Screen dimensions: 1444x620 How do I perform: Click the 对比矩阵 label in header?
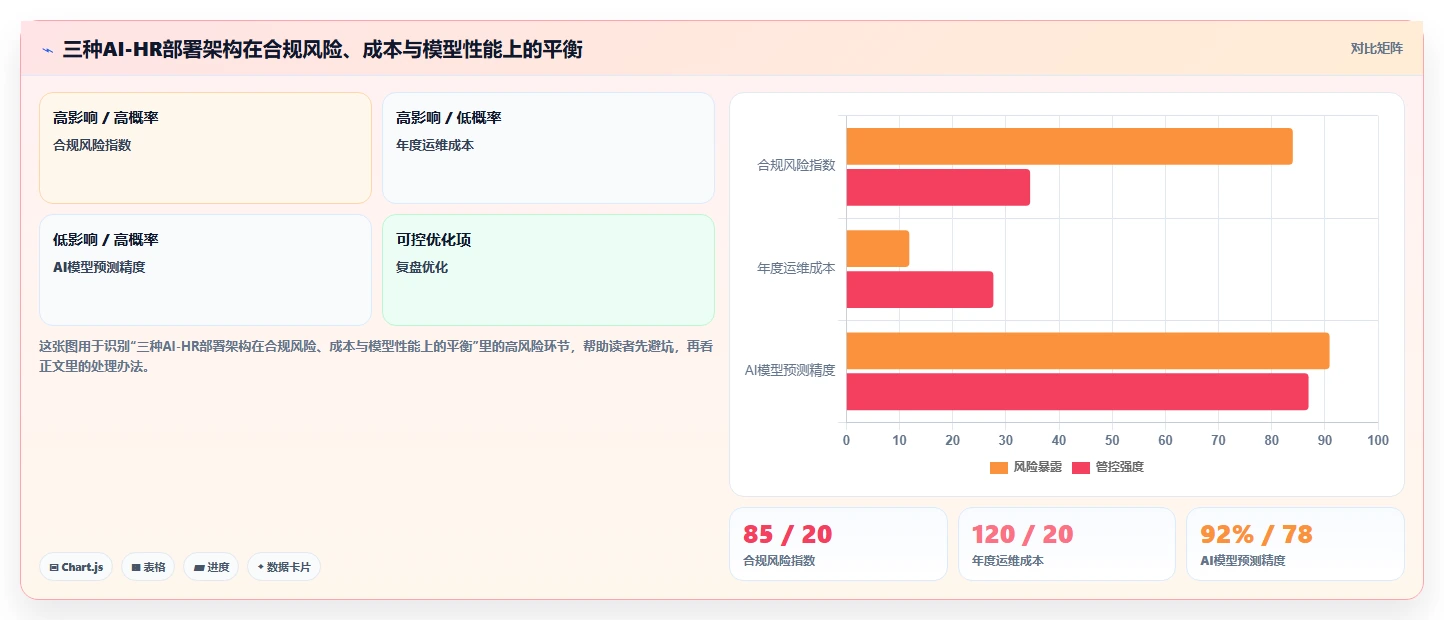1376,48
